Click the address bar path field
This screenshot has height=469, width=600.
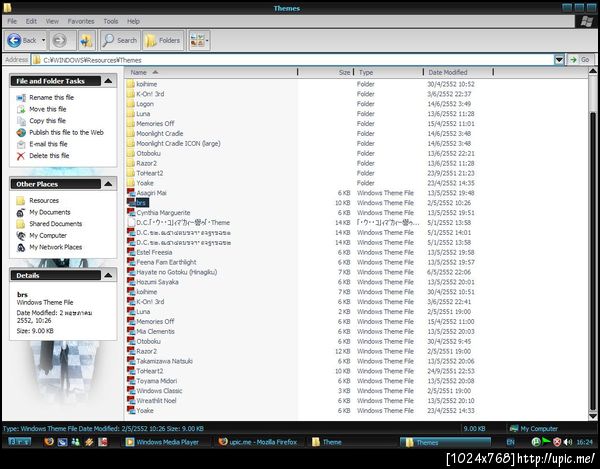(x=293, y=60)
